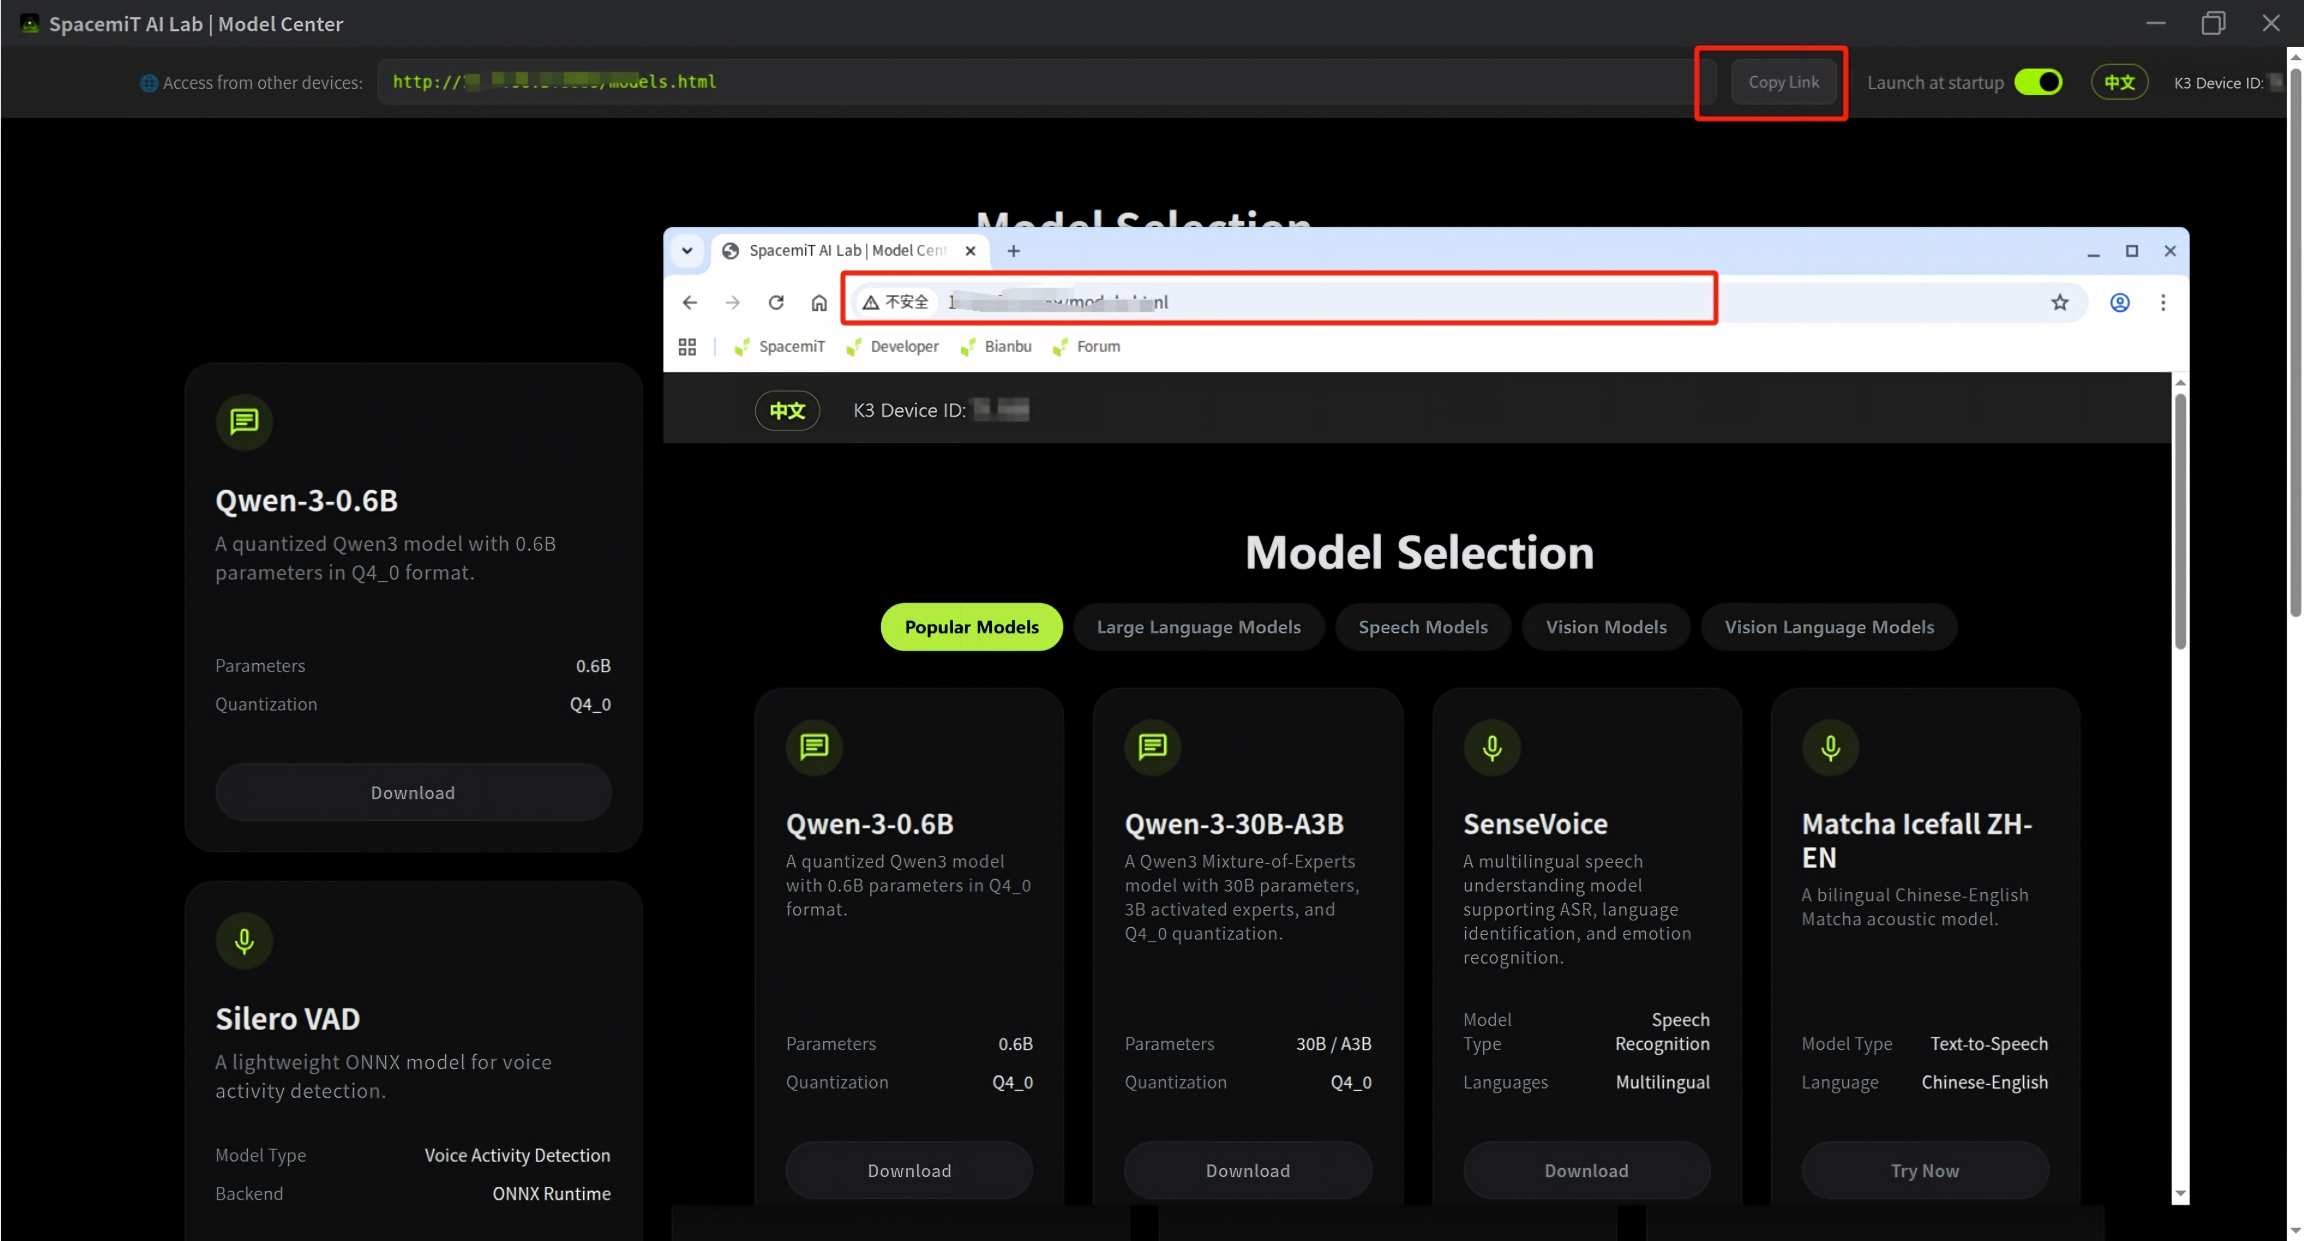2304x1241 pixels.
Task: Click the globe icon beside Access from other devices
Action: [149, 83]
